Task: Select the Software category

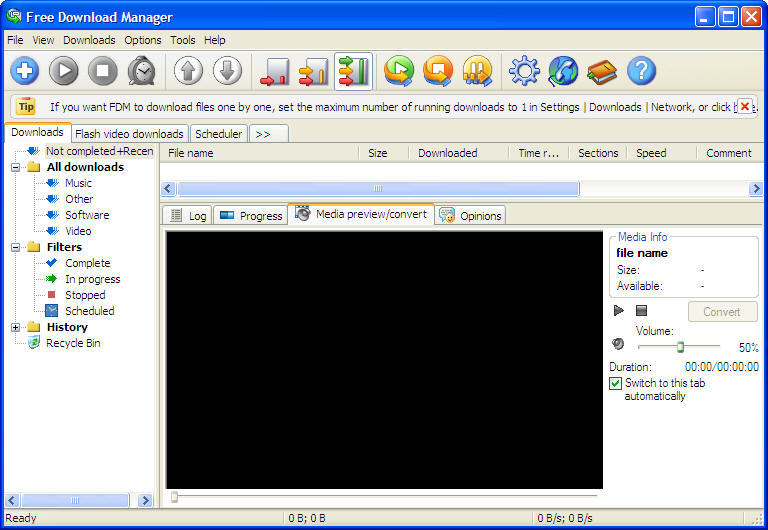Action: pos(87,215)
